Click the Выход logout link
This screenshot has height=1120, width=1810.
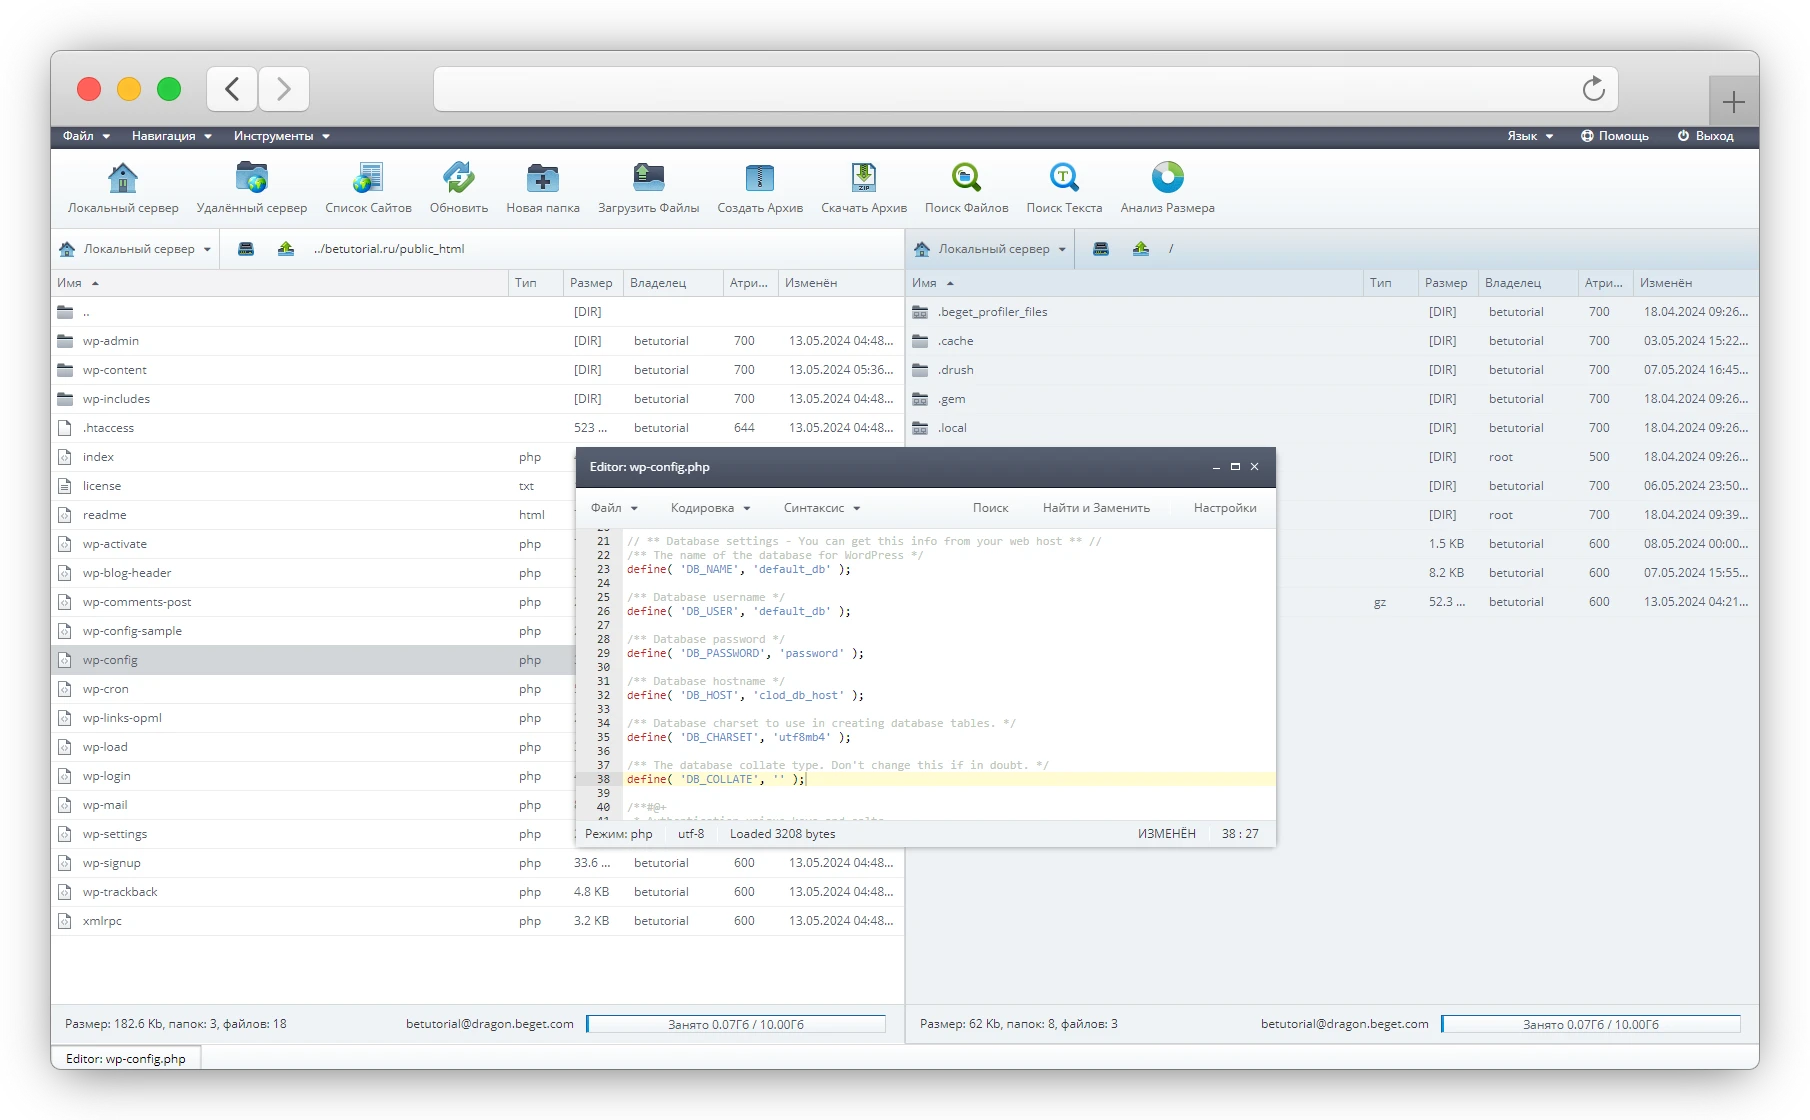tap(1705, 136)
